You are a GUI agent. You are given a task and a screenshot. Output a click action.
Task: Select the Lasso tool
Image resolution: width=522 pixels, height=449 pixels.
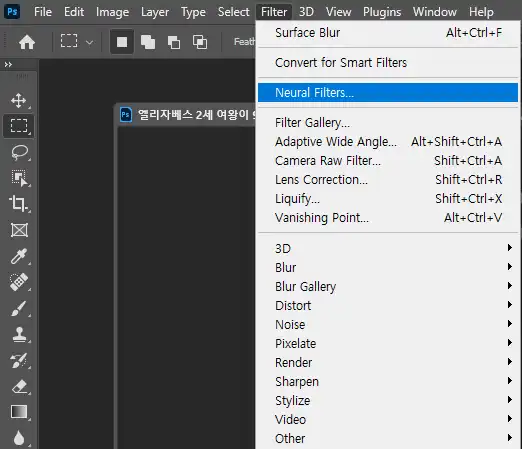click(19, 152)
